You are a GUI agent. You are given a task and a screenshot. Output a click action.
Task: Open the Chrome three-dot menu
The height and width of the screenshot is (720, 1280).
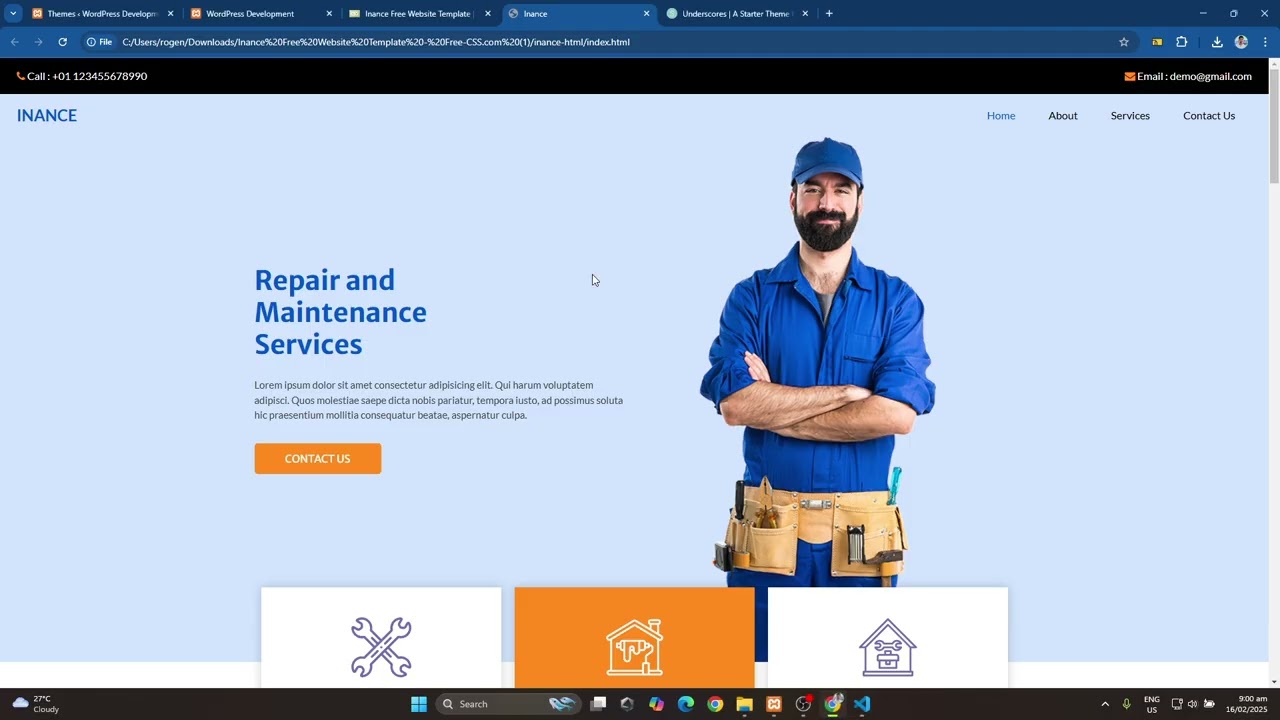(1265, 42)
